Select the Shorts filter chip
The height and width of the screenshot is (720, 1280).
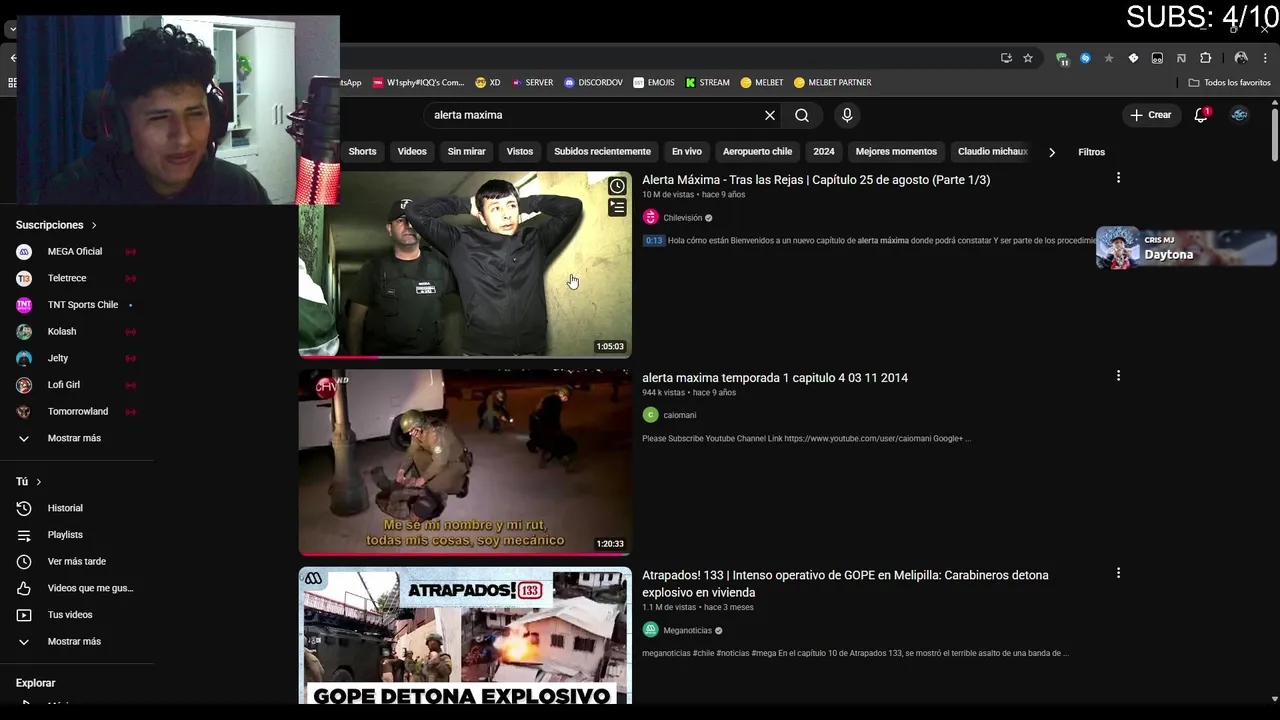[x=362, y=152]
